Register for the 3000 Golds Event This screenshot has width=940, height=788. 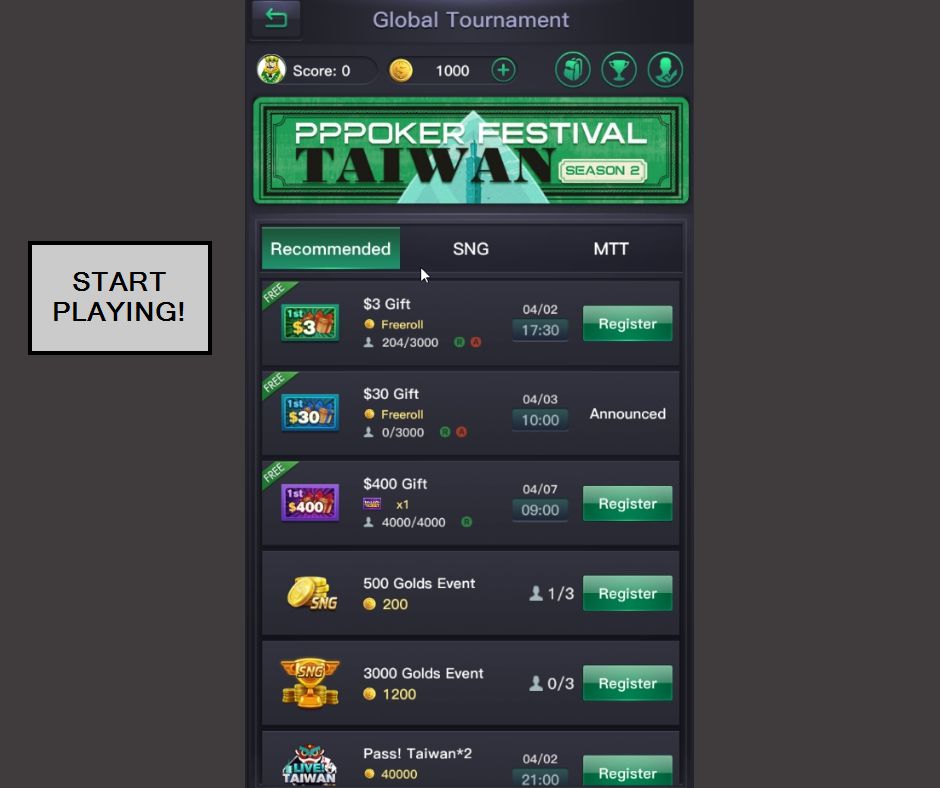click(628, 683)
